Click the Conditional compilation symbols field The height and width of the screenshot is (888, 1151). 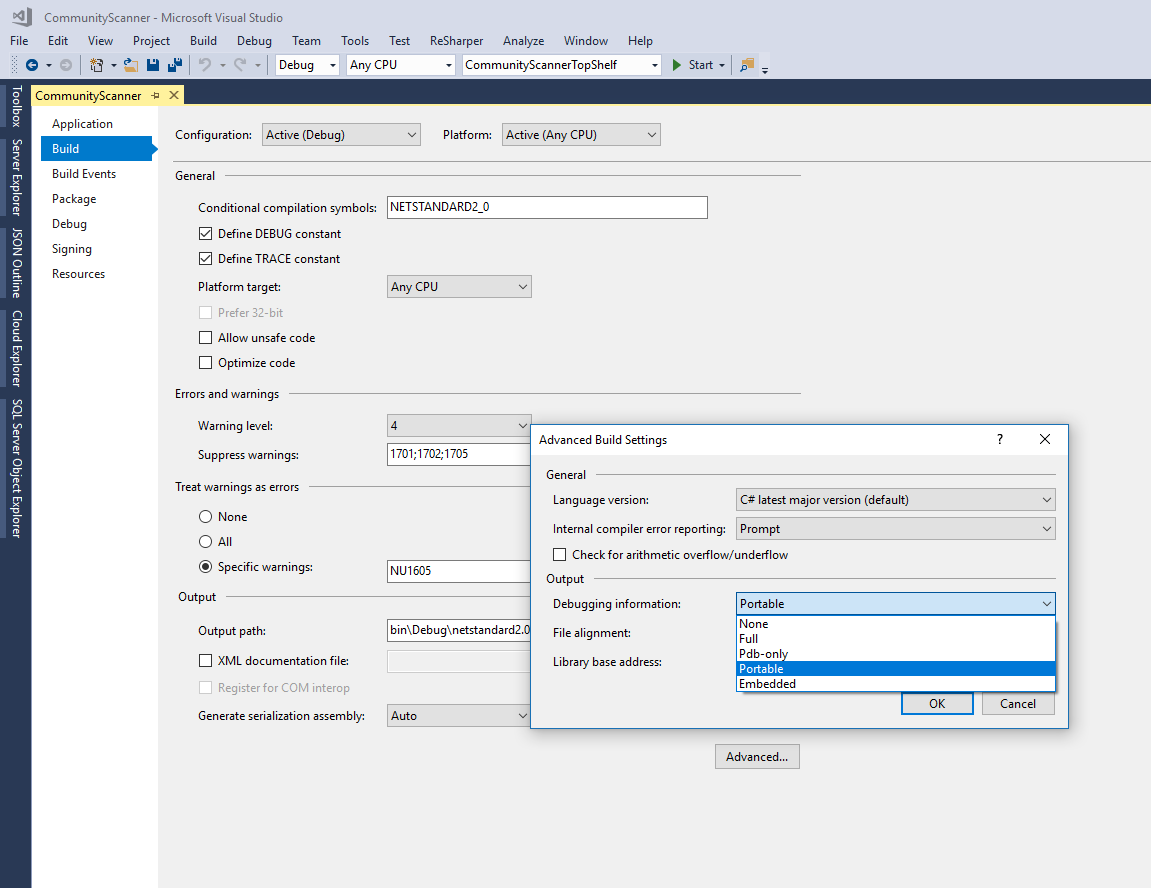tap(548, 208)
